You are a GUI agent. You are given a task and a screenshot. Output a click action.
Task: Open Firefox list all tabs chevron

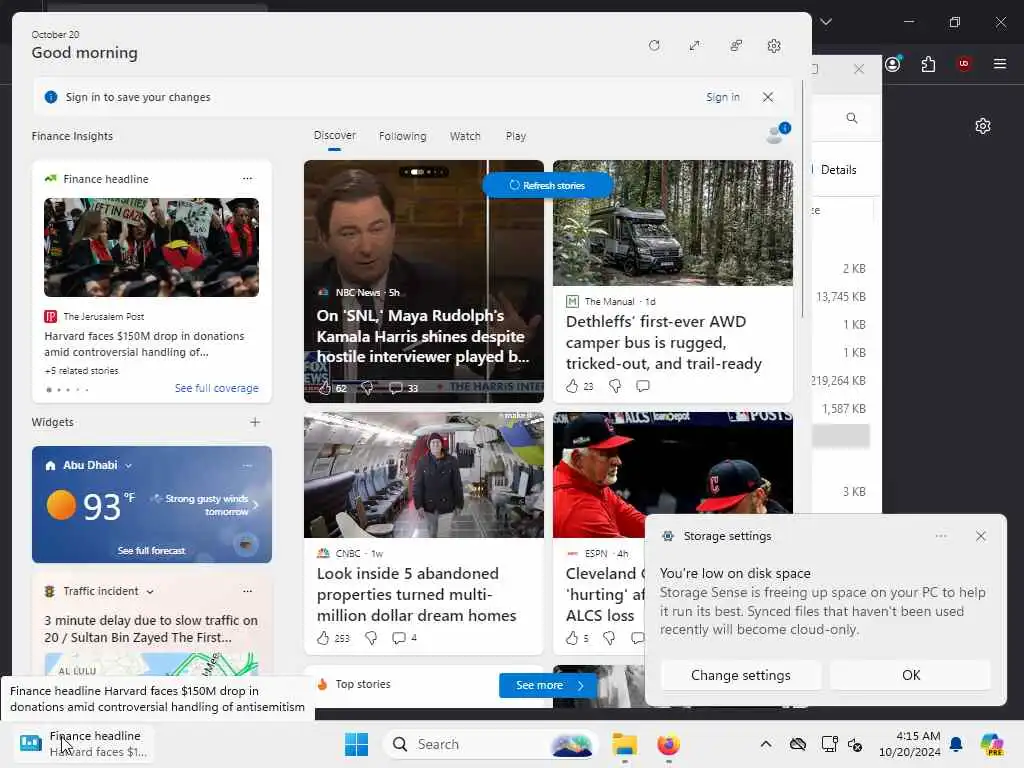(x=825, y=22)
